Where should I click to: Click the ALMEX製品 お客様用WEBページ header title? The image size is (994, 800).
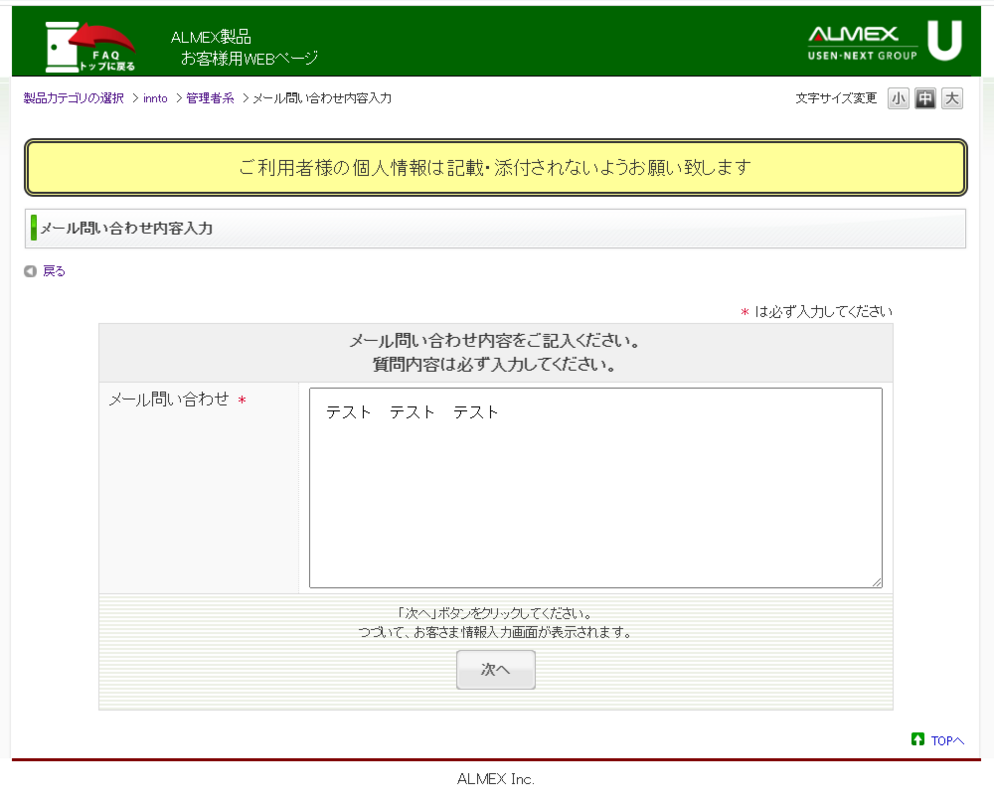245,48
